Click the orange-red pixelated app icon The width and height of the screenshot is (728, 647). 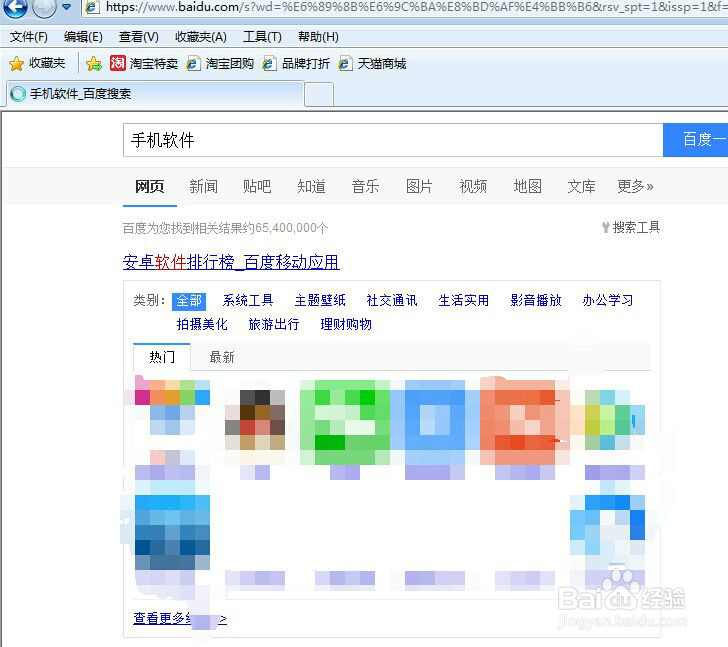(x=525, y=422)
